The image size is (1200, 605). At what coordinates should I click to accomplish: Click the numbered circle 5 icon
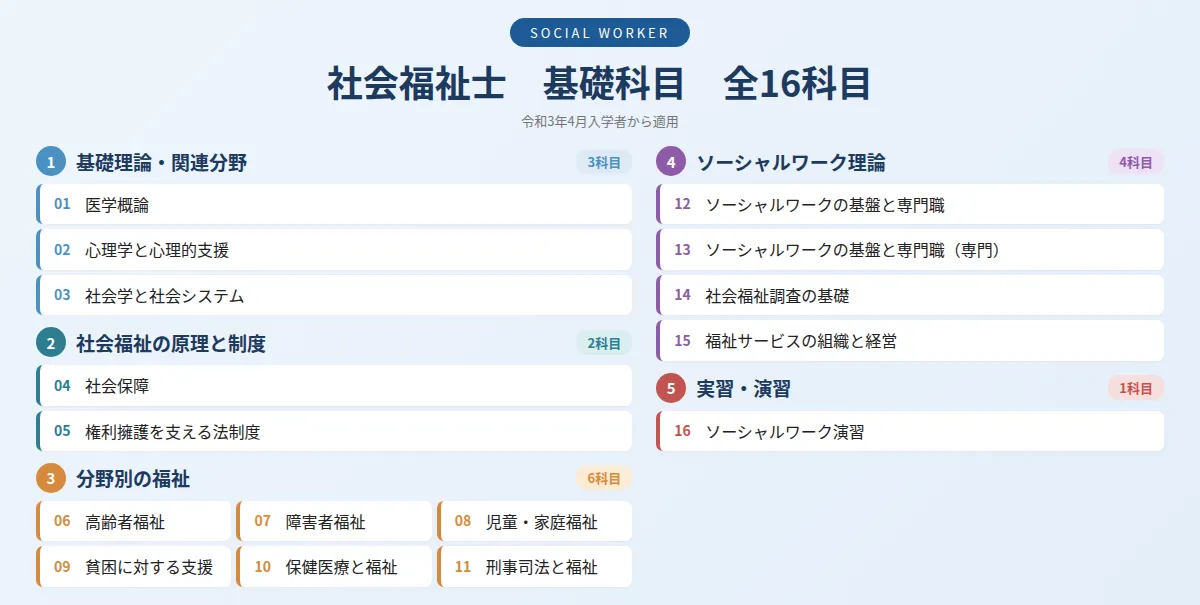click(671, 388)
